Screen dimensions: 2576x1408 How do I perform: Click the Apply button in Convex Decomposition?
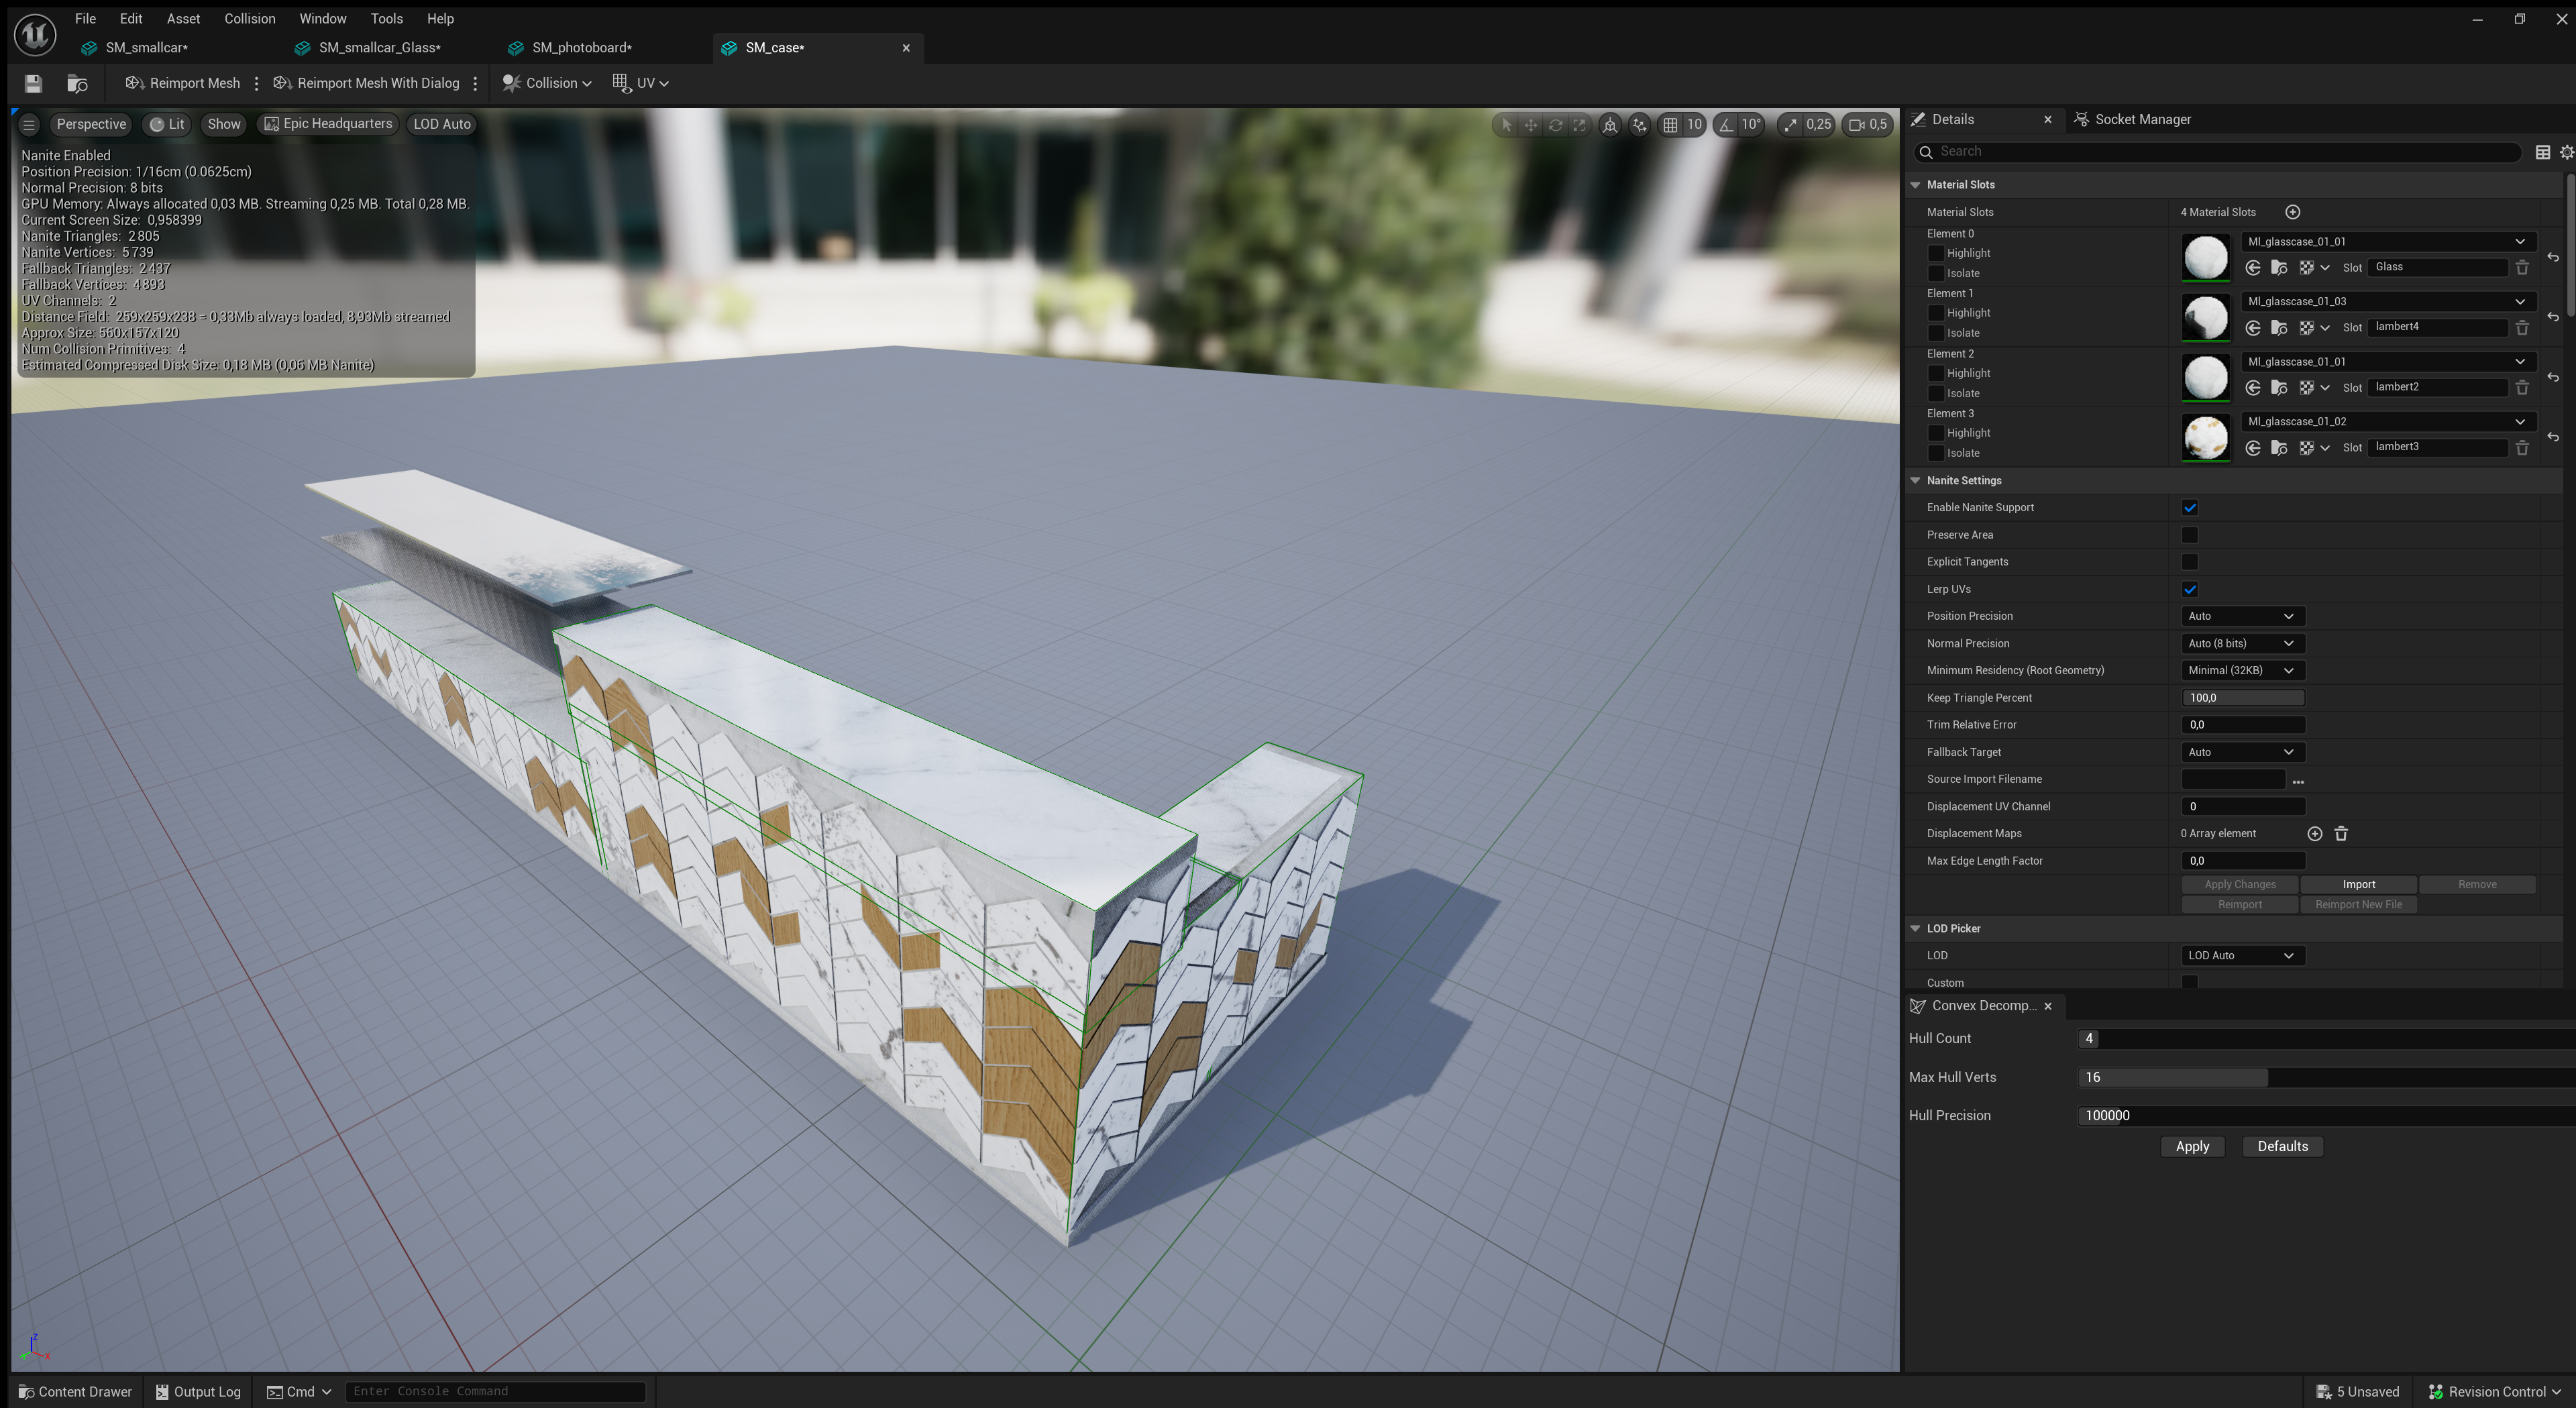coord(2192,1146)
